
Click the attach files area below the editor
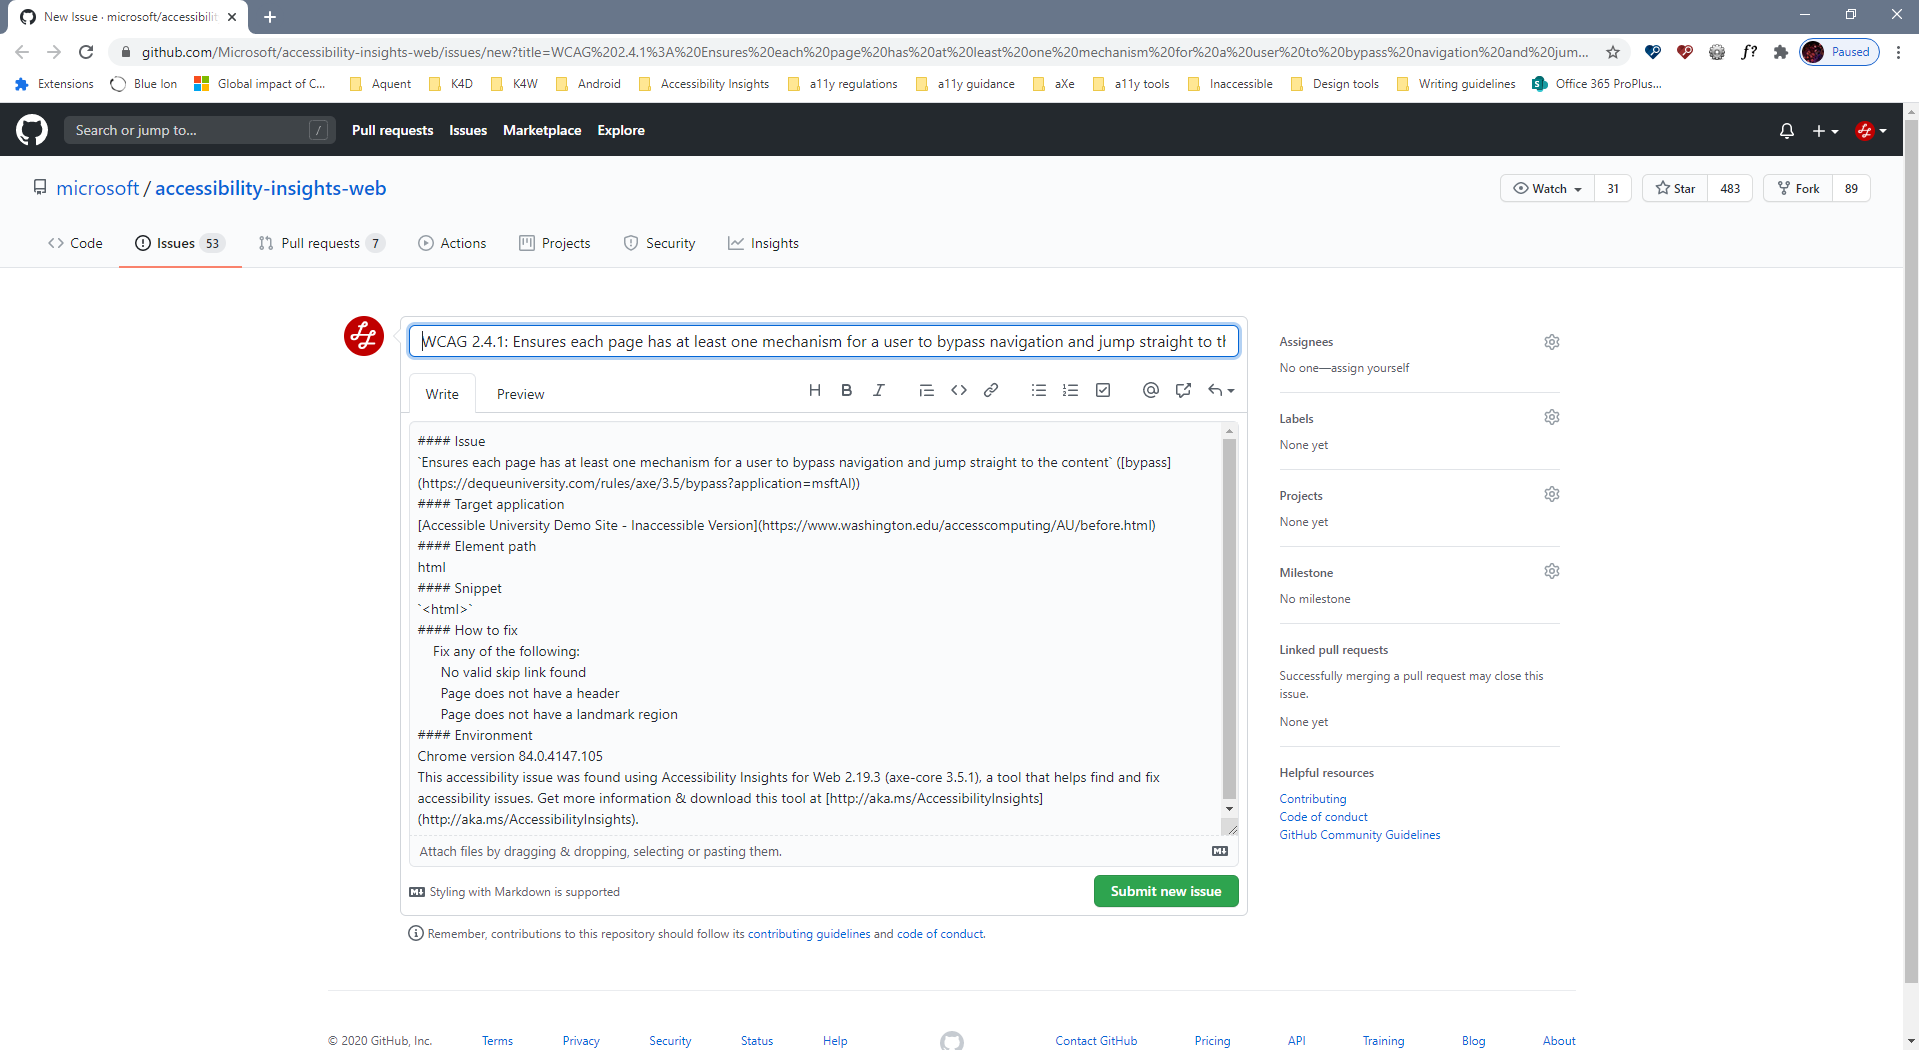click(x=824, y=851)
